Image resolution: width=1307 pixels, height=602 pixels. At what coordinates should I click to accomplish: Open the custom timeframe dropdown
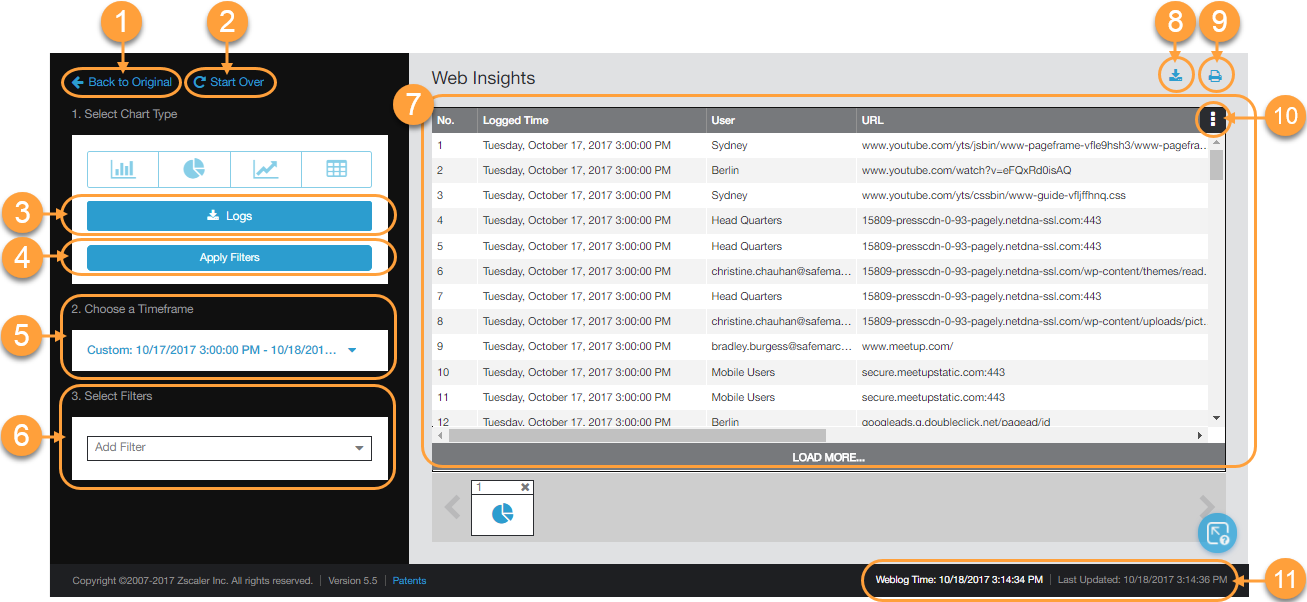click(x=221, y=350)
